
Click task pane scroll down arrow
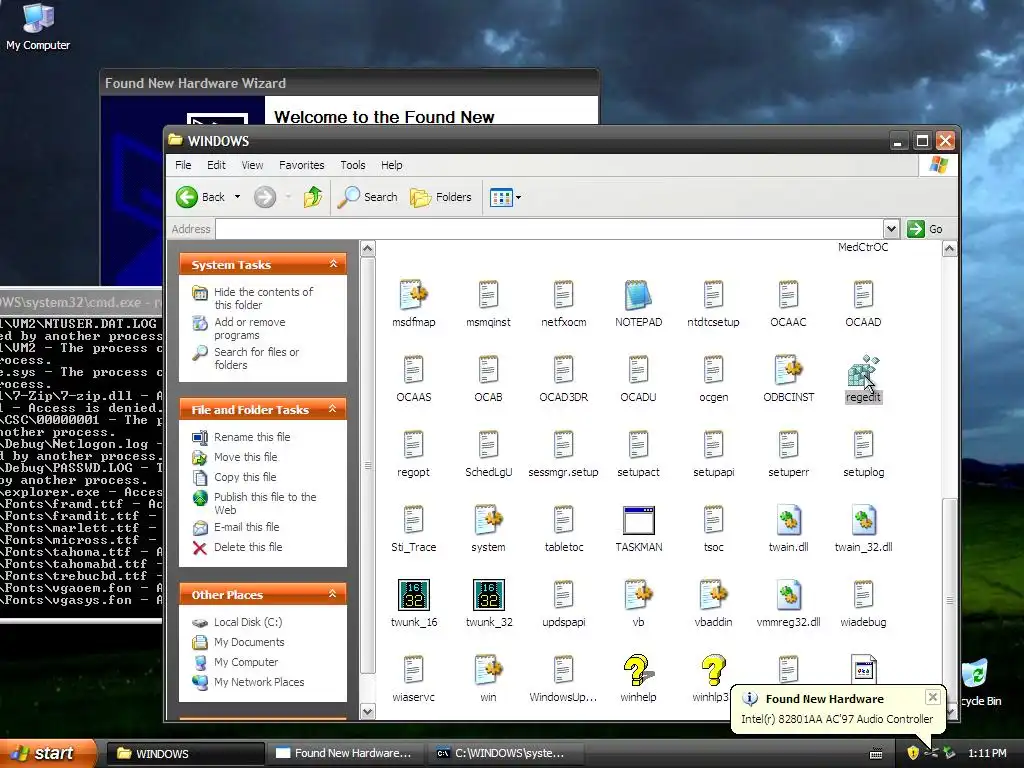pyautogui.click(x=368, y=711)
